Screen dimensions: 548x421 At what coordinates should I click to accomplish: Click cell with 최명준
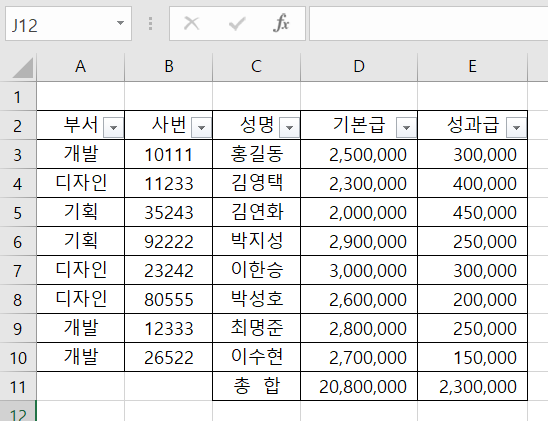click(257, 328)
